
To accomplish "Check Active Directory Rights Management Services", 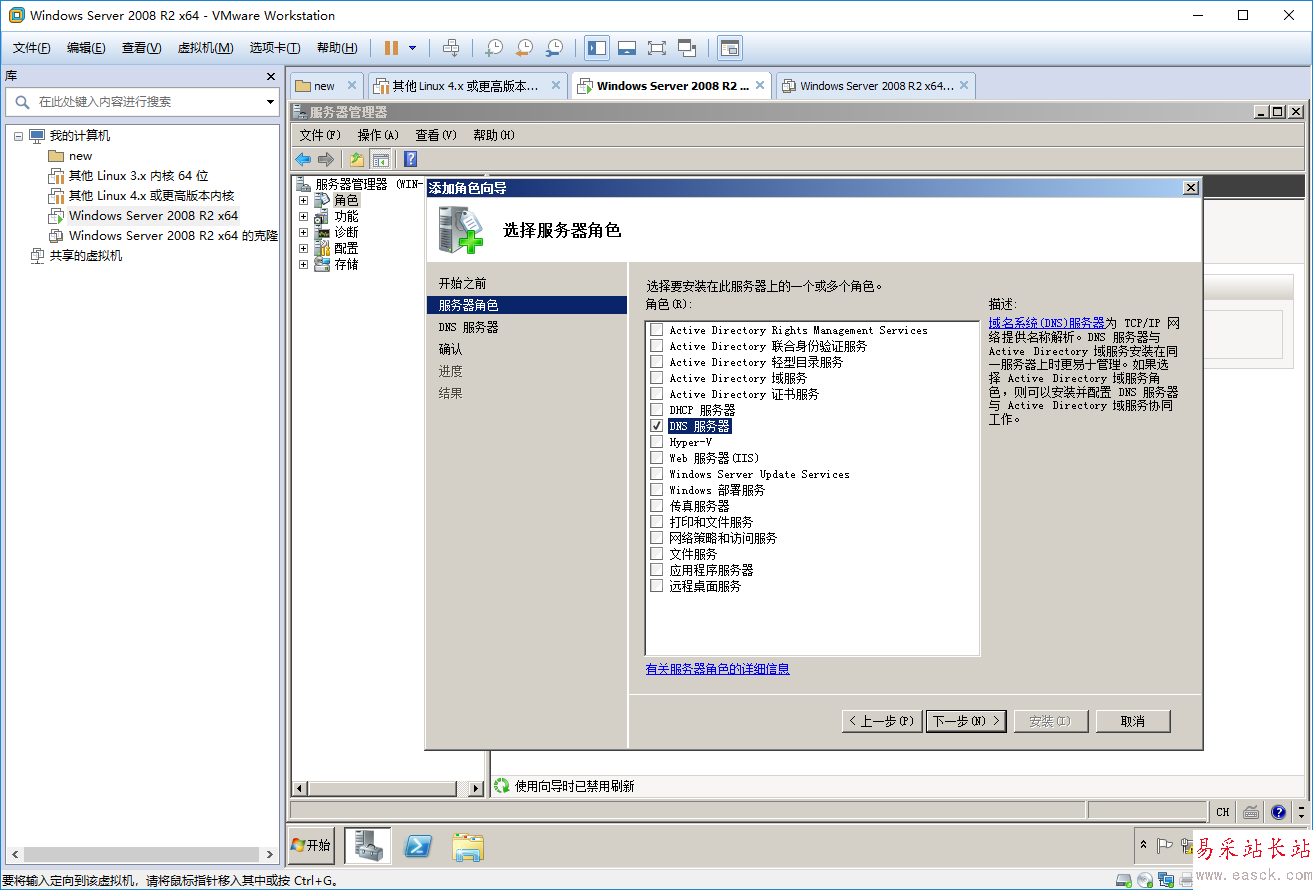I will [x=657, y=330].
